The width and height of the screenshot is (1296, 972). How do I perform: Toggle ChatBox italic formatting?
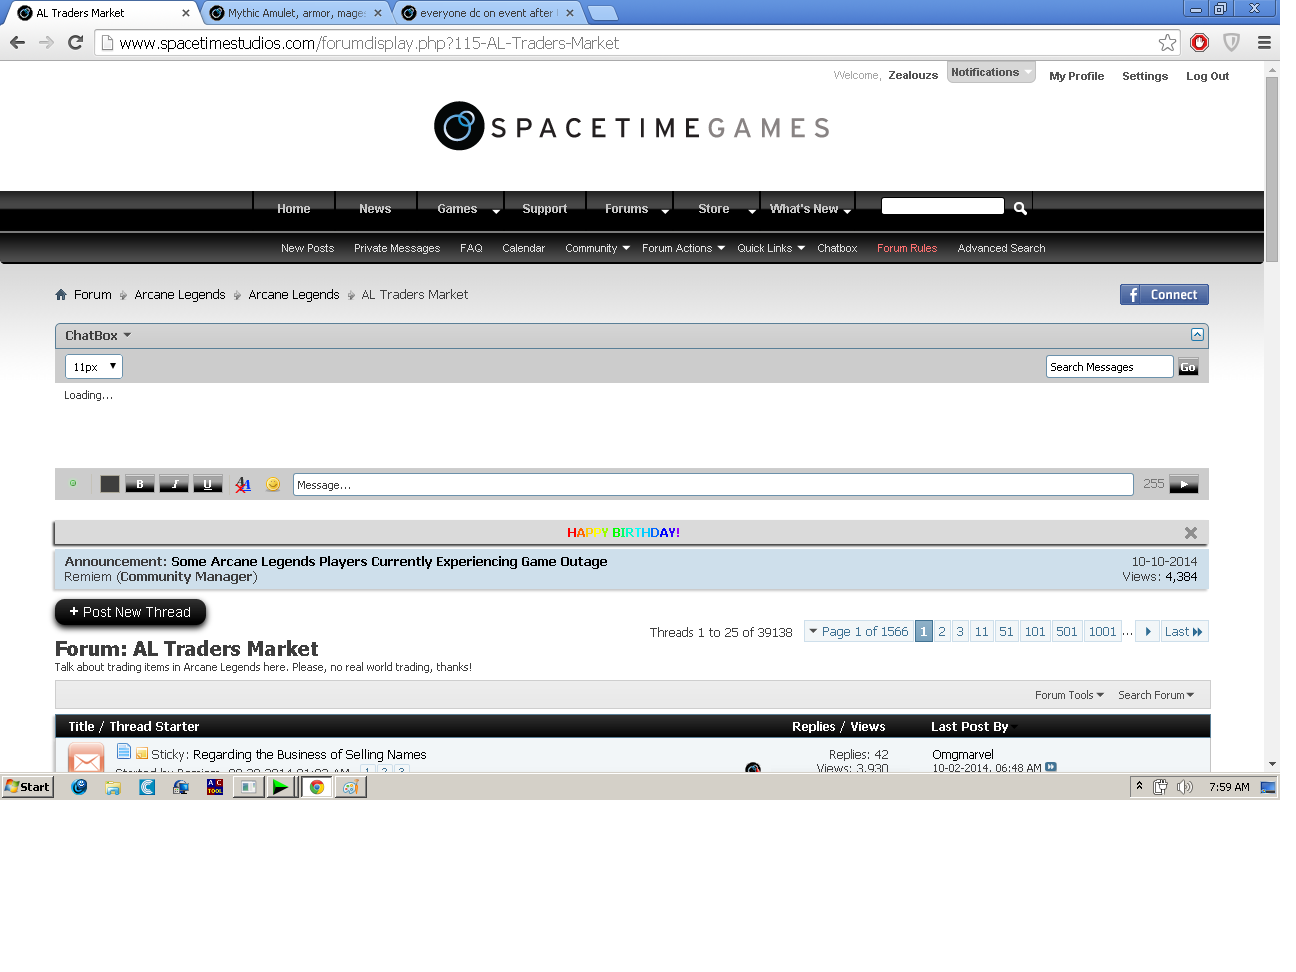pos(174,484)
